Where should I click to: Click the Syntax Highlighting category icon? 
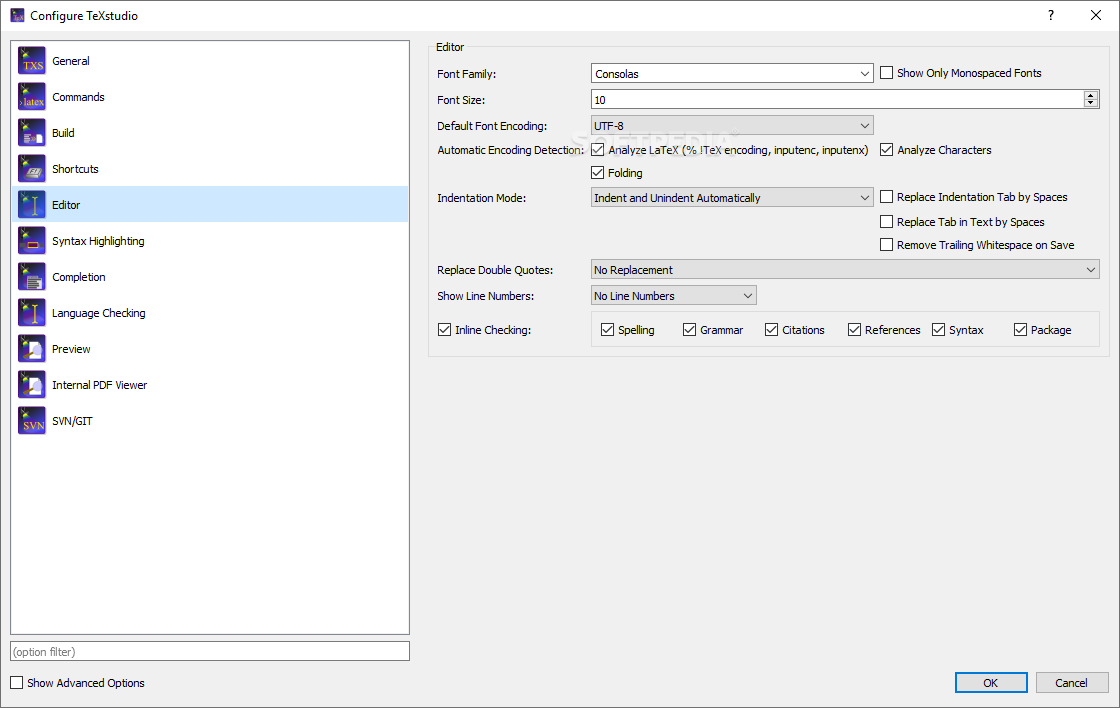(x=32, y=241)
